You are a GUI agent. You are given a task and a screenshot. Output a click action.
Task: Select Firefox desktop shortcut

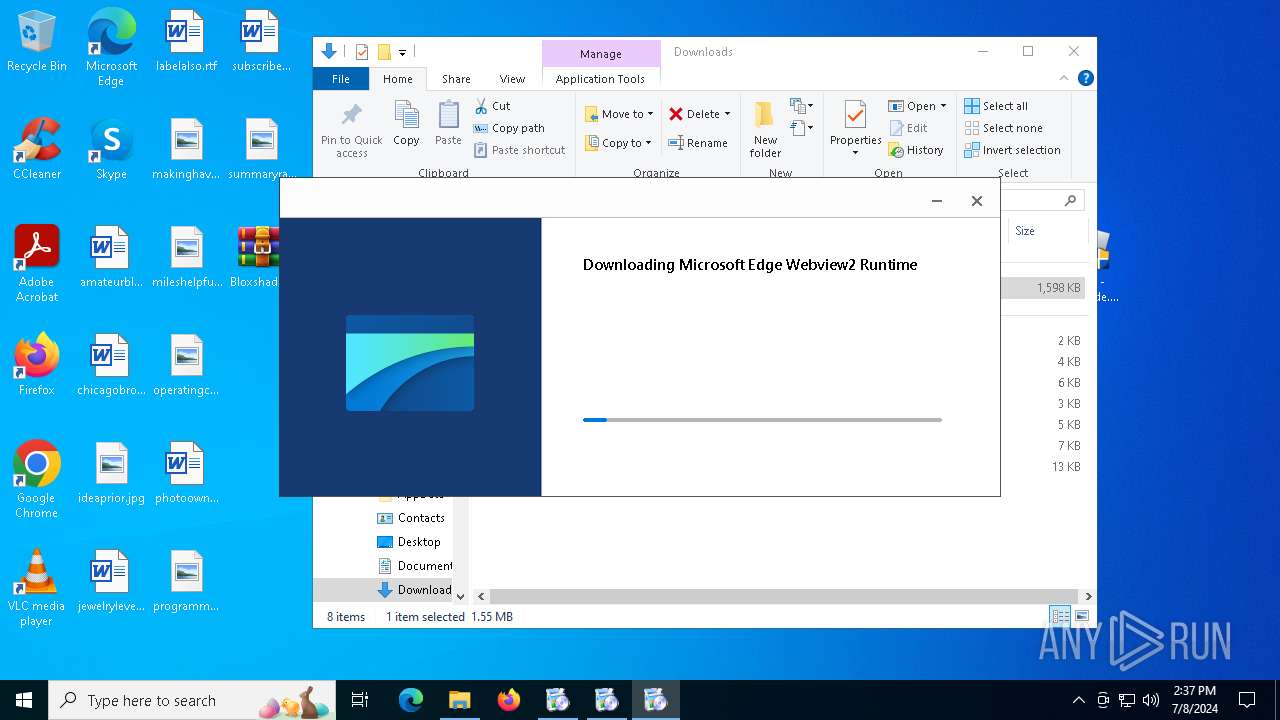tap(37, 365)
